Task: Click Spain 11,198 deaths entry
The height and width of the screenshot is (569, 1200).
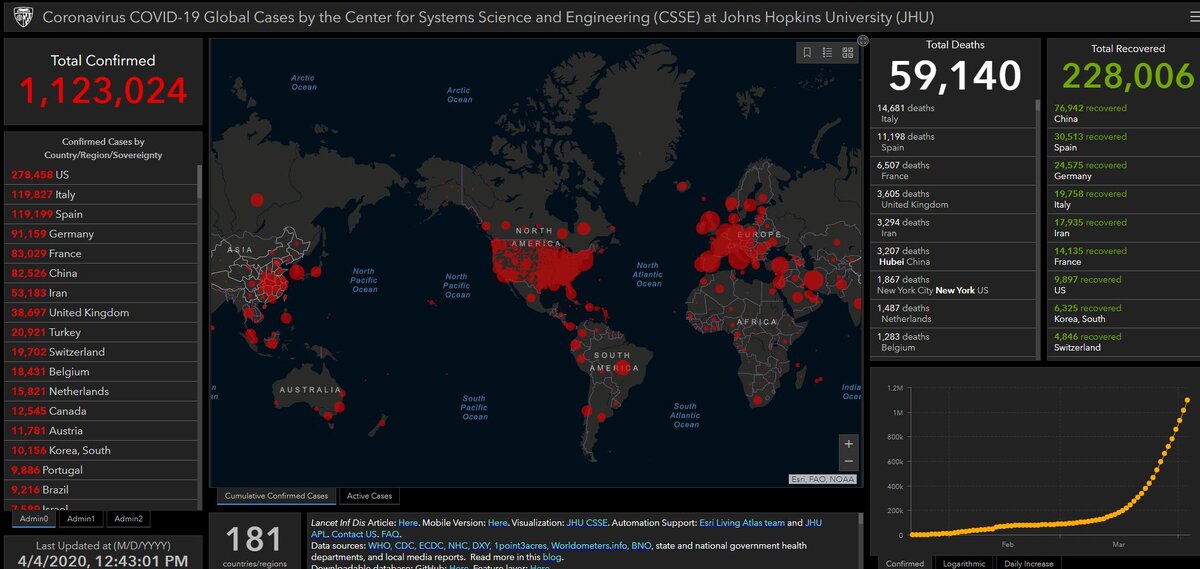Action: 954,141
